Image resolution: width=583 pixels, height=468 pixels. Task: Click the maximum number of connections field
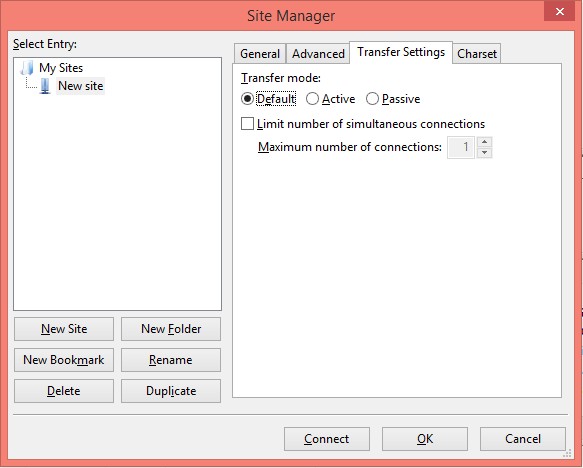[x=461, y=148]
